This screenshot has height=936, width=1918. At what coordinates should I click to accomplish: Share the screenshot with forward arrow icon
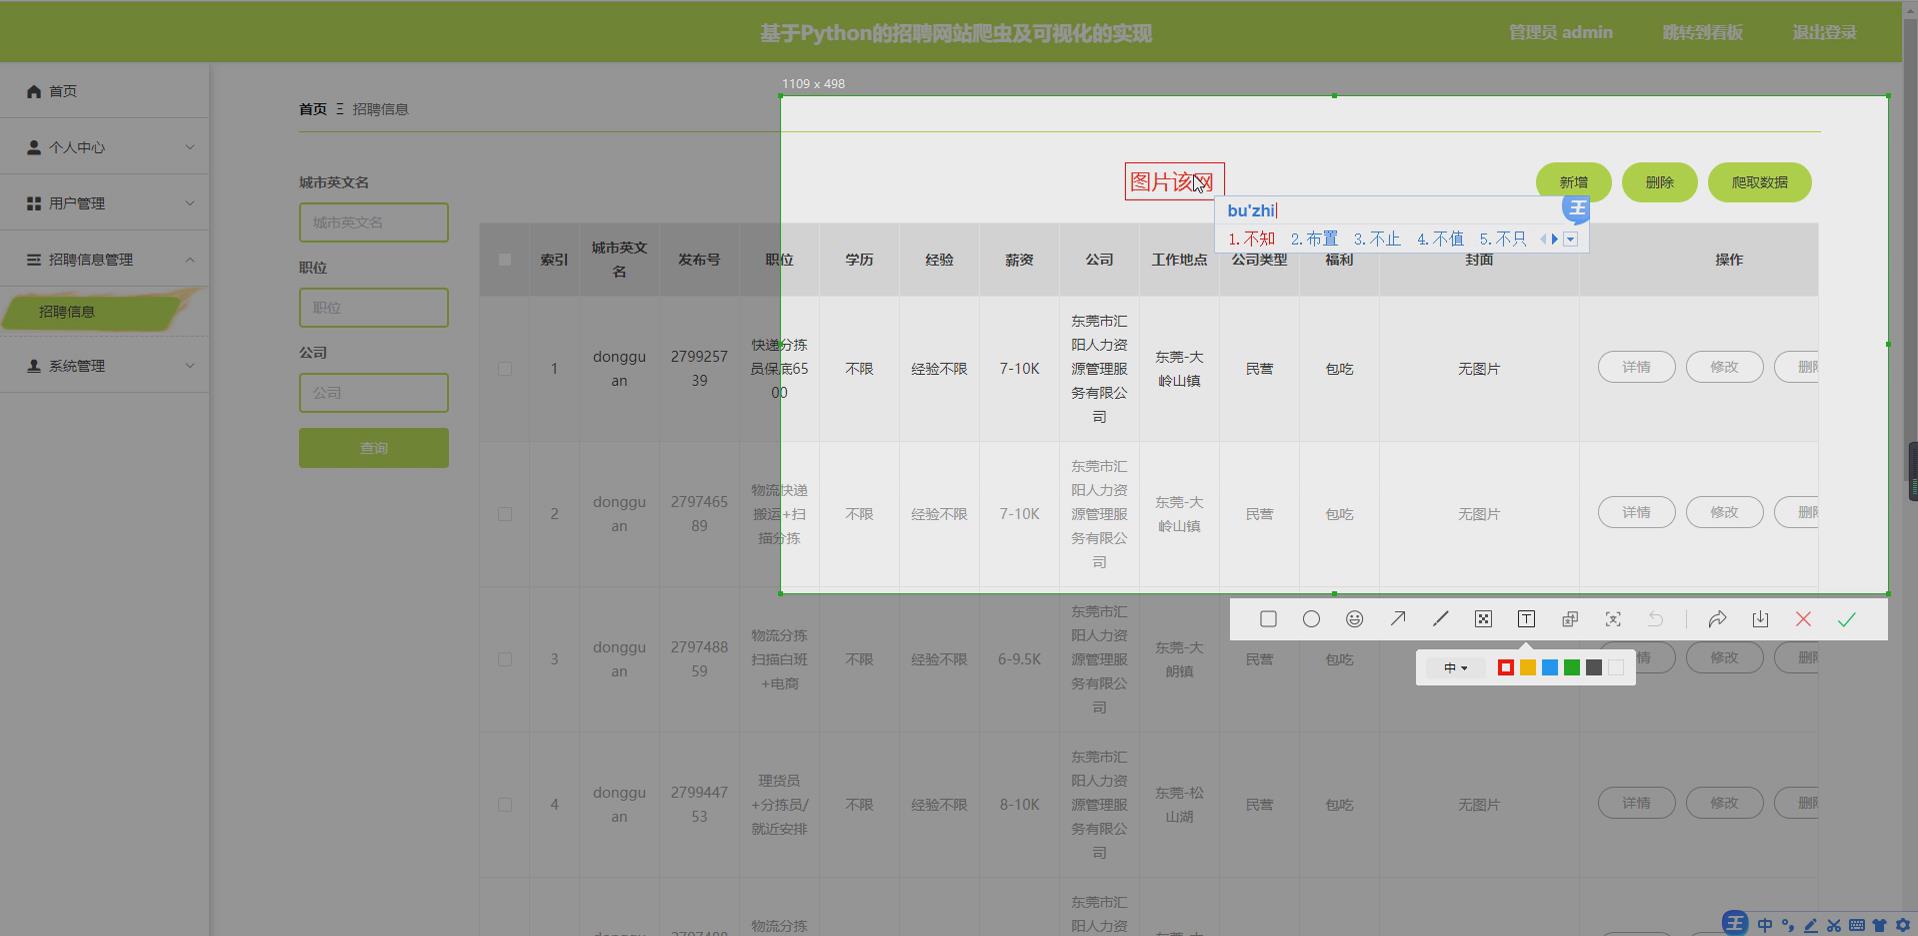[1717, 619]
